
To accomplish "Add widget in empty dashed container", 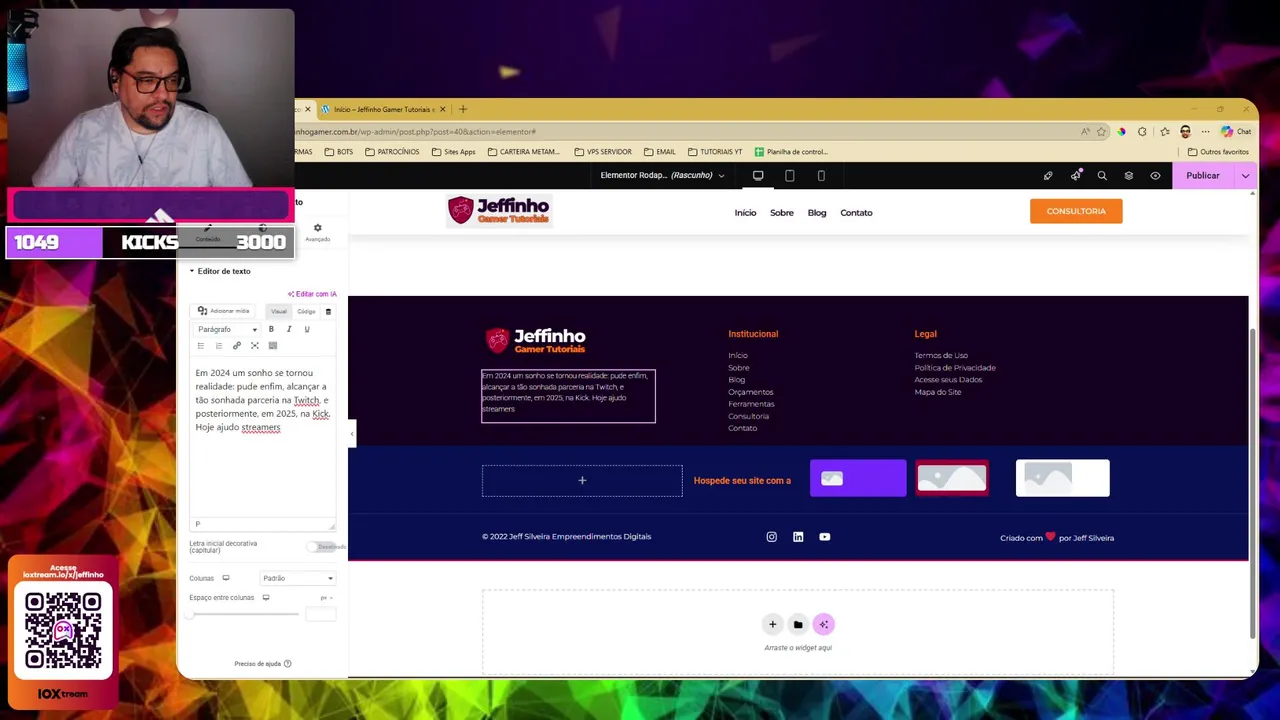I will pos(582,481).
